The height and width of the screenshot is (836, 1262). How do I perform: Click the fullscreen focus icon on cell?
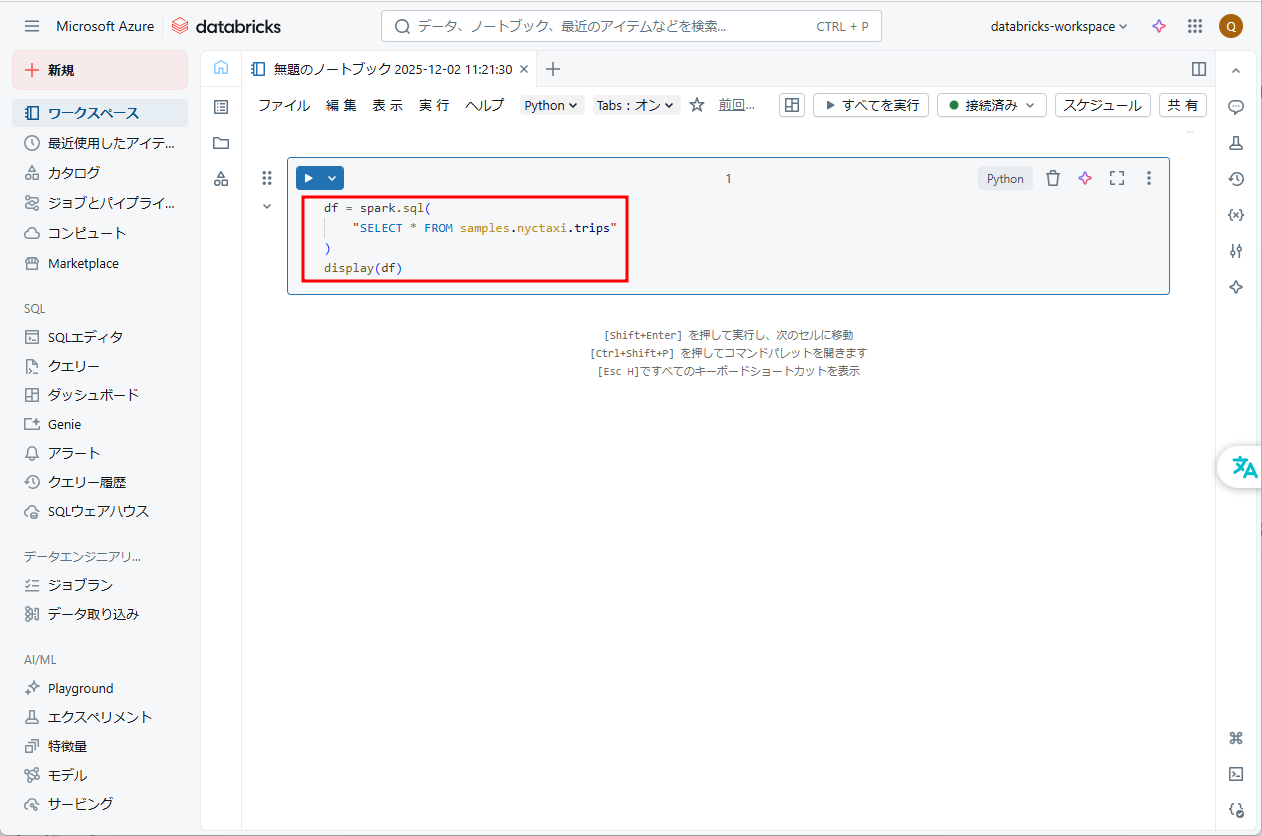1117,178
